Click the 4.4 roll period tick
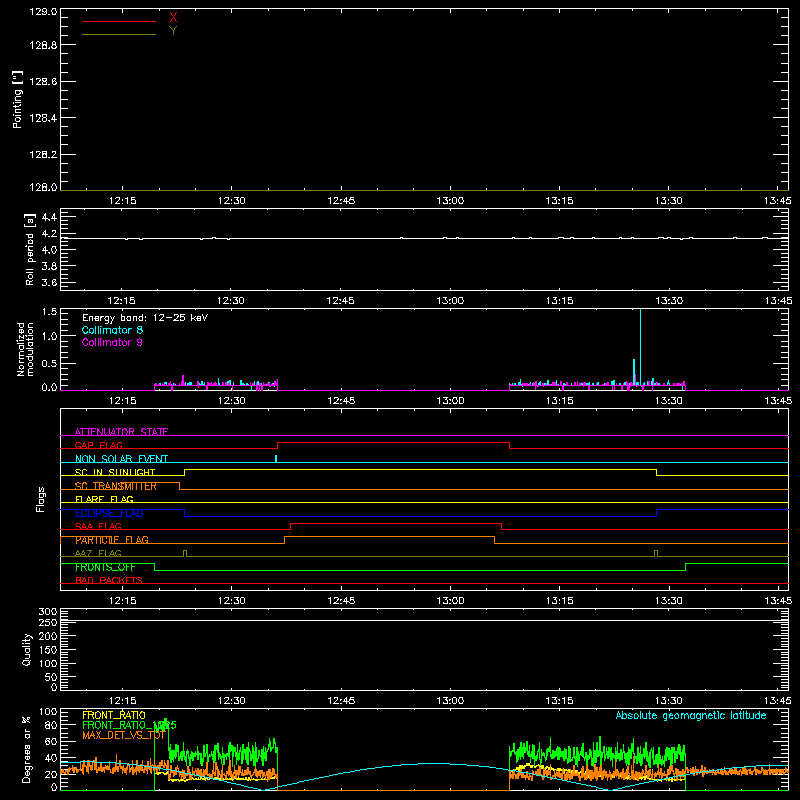This screenshot has width=800, height=800. (49, 217)
